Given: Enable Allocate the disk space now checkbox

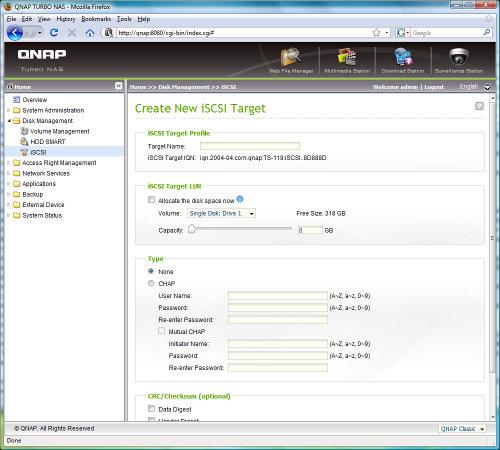Looking at the screenshot, I should (x=151, y=200).
